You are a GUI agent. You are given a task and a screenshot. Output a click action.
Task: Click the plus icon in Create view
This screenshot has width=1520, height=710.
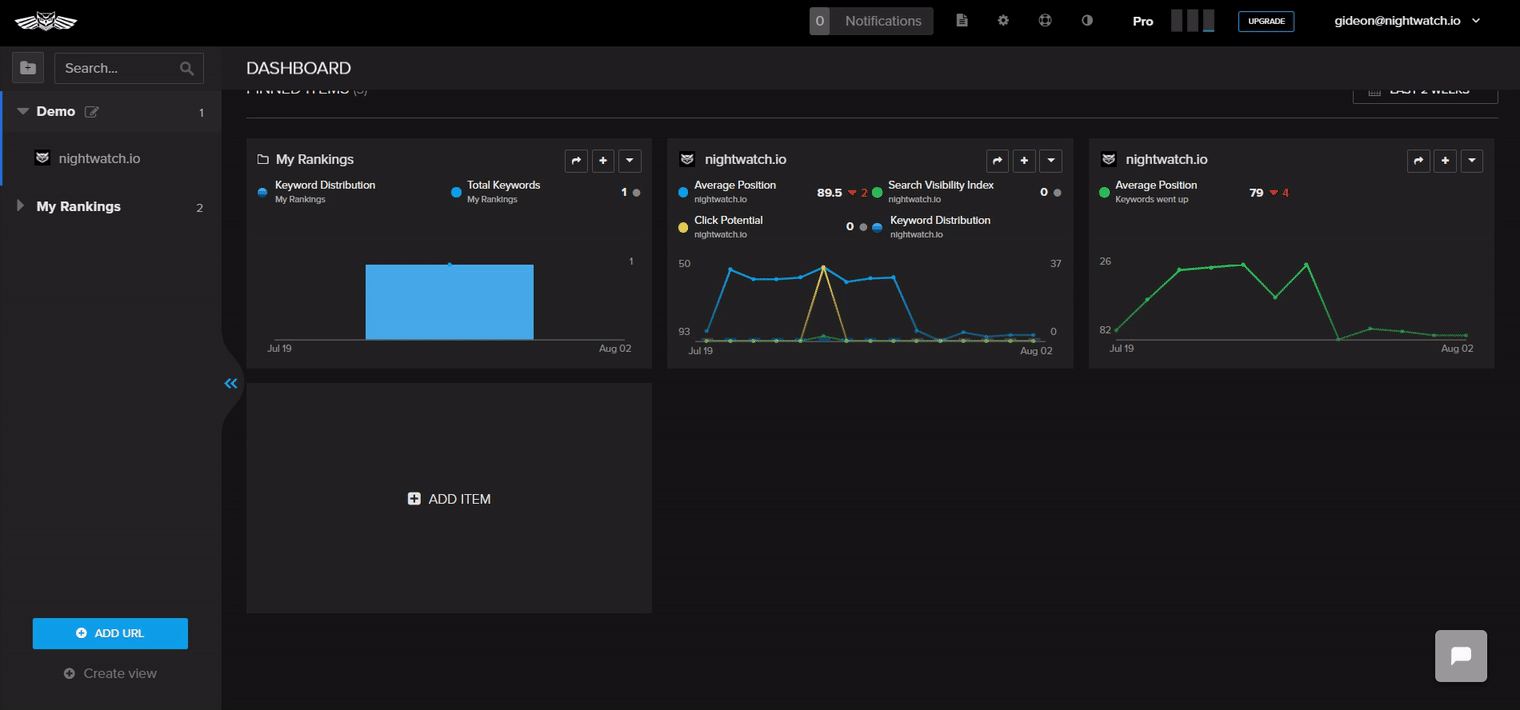pyautogui.click(x=69, y=674)
